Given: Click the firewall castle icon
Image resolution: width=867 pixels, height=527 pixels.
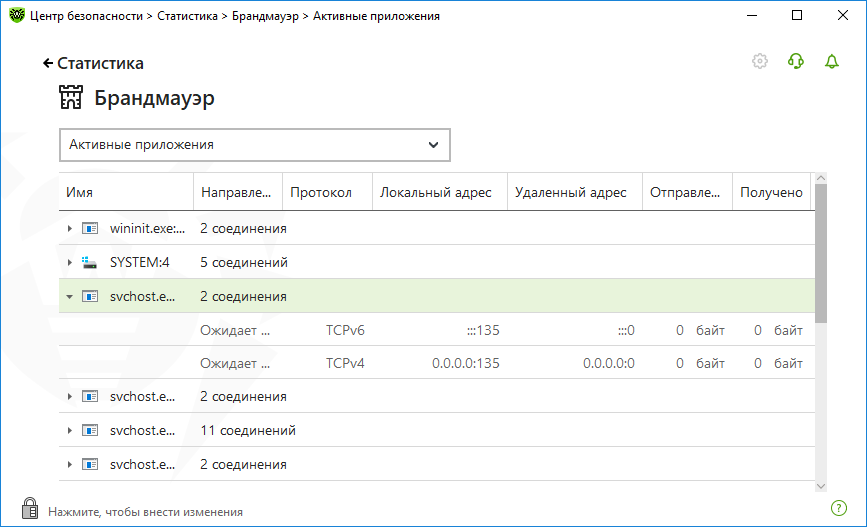Looking at the screenshot, I should click(x=71, y=97).
